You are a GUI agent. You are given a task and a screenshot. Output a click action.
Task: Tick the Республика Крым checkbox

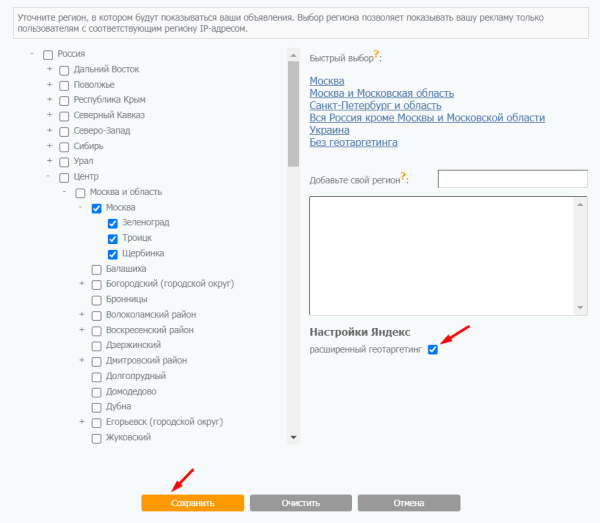[65, 101]
